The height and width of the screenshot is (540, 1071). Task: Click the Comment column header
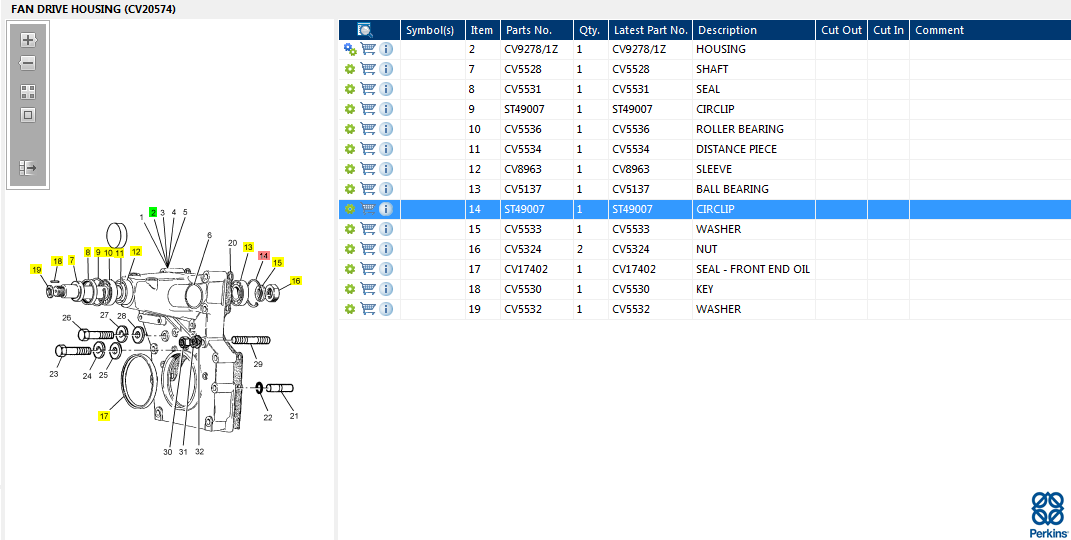[x=990, y=30]
